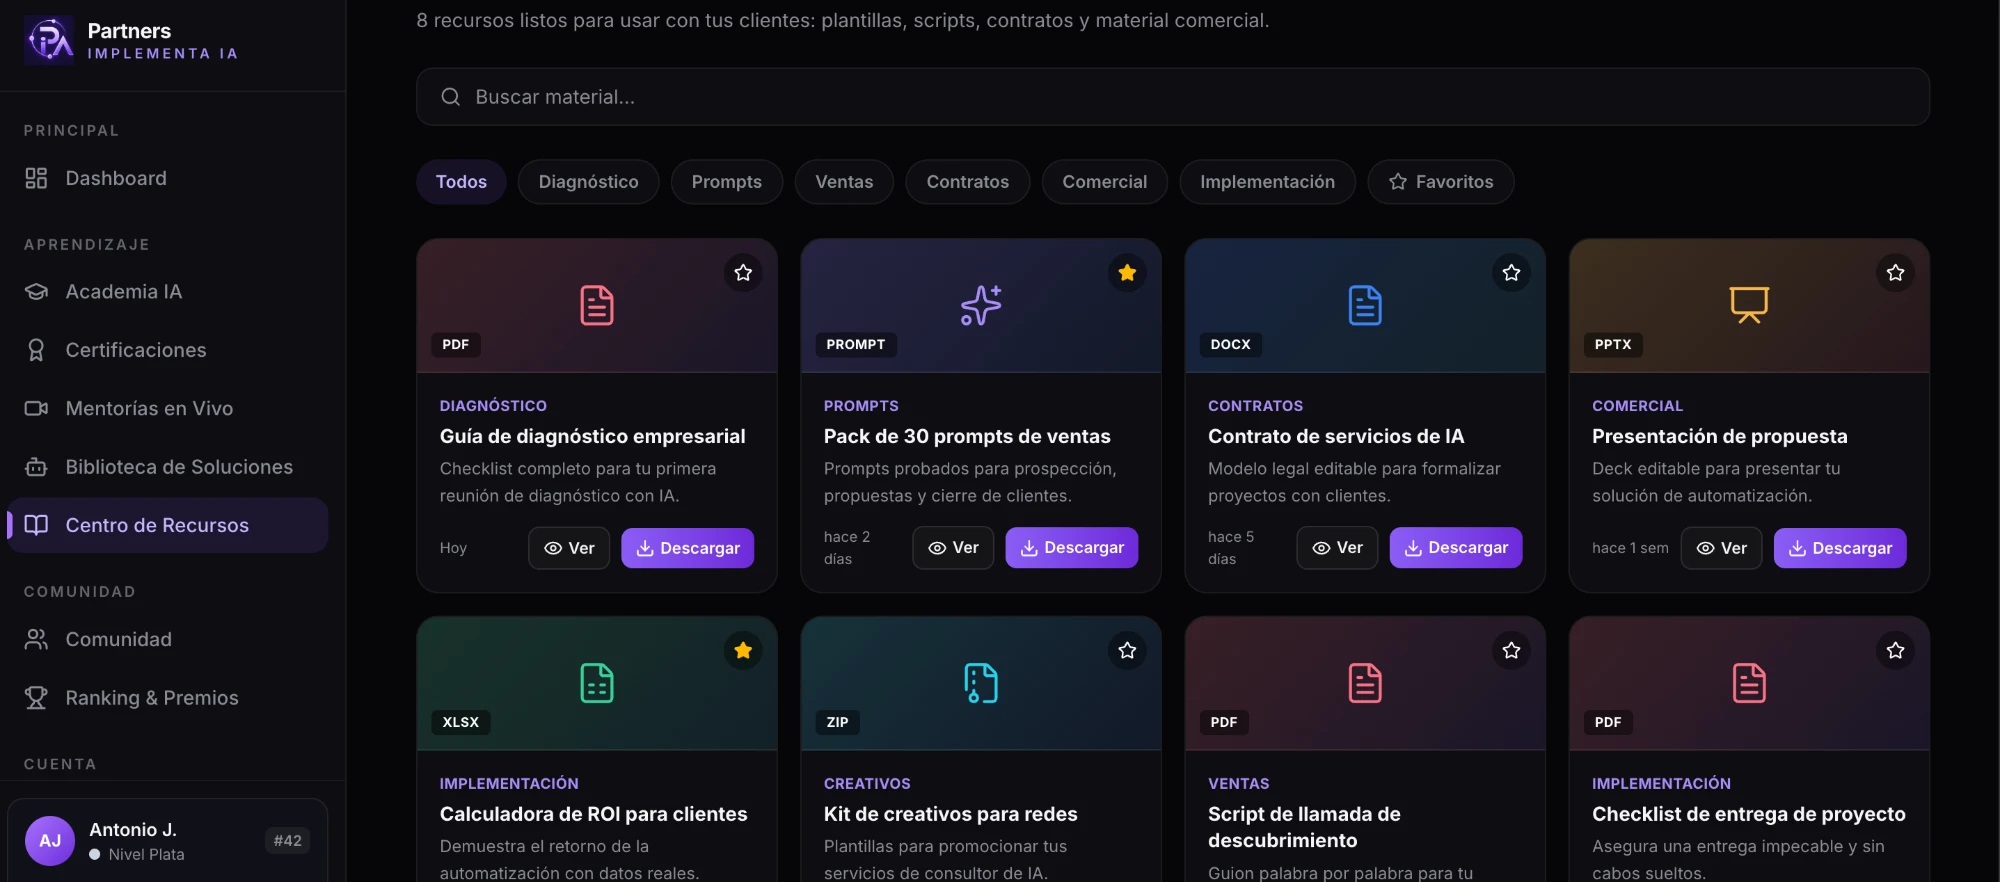
Task: Favorite the Guía de diagnóstico empresarial card
Action: 743,272
